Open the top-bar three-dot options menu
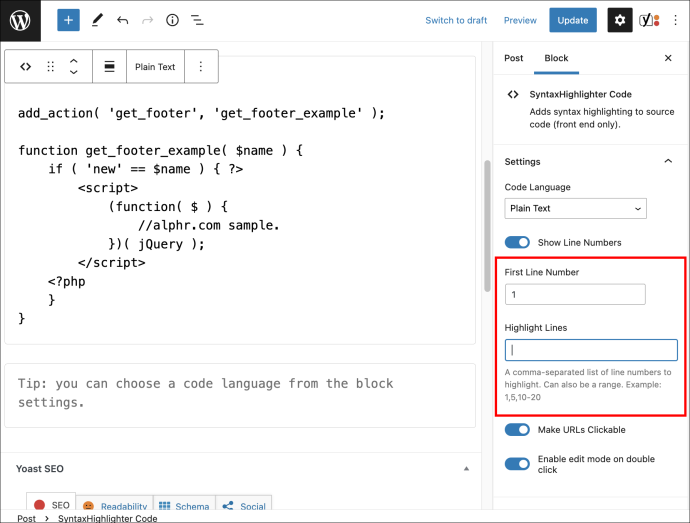Screen dimensions: 690x523 [675, 20]
